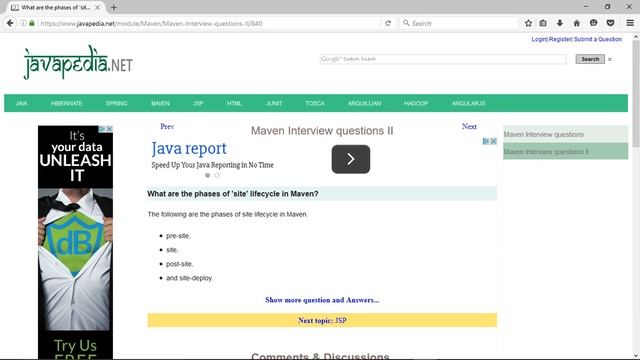Clear the Google custom search with X
The width and height of the screenshot is (640, 360).
[610, 59]
